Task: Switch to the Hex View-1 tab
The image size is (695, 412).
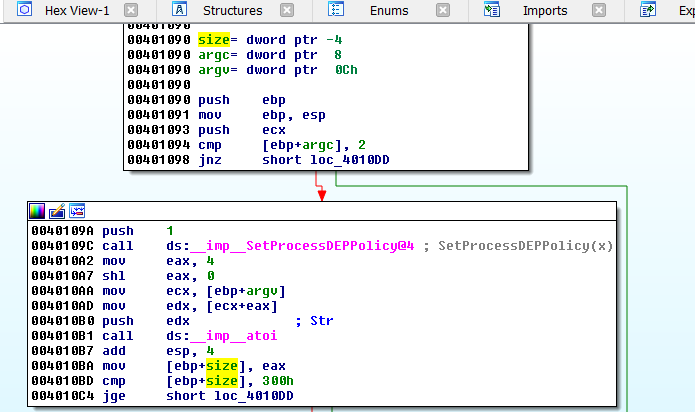Action: click(x=77, y=11)
